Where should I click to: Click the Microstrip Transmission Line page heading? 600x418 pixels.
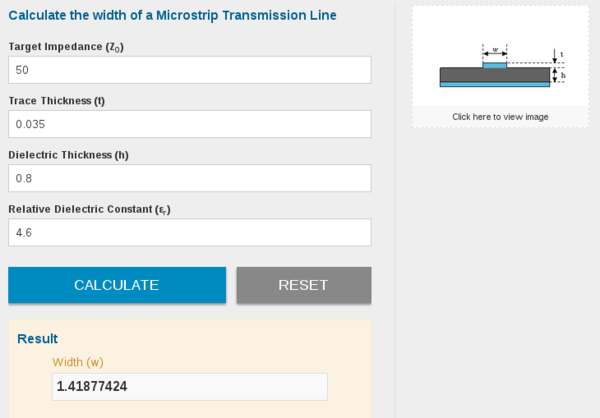(x=172, y=15)
